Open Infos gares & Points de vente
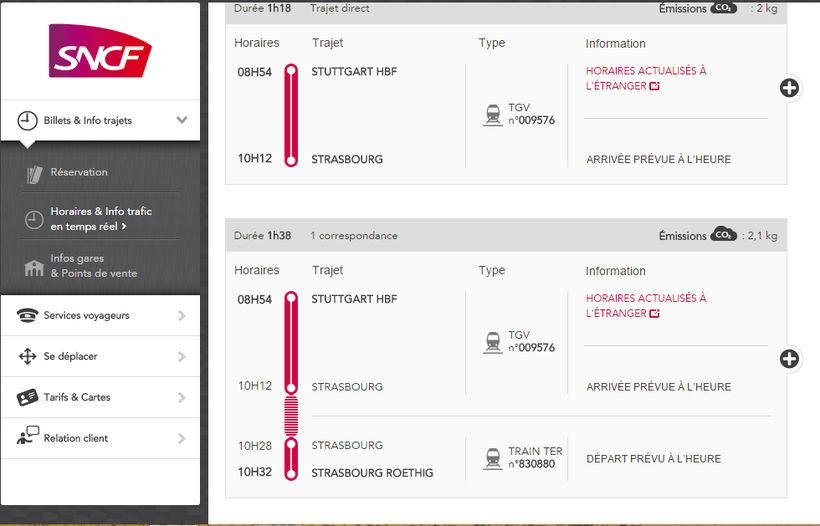Screen dimensions: 820x526 pos(93,266)
